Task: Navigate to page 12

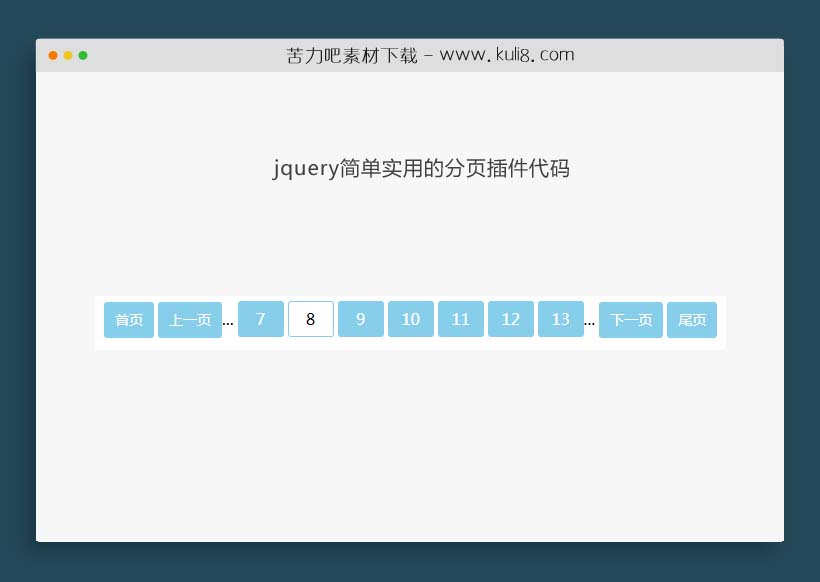Action: [x=511, y=319]
